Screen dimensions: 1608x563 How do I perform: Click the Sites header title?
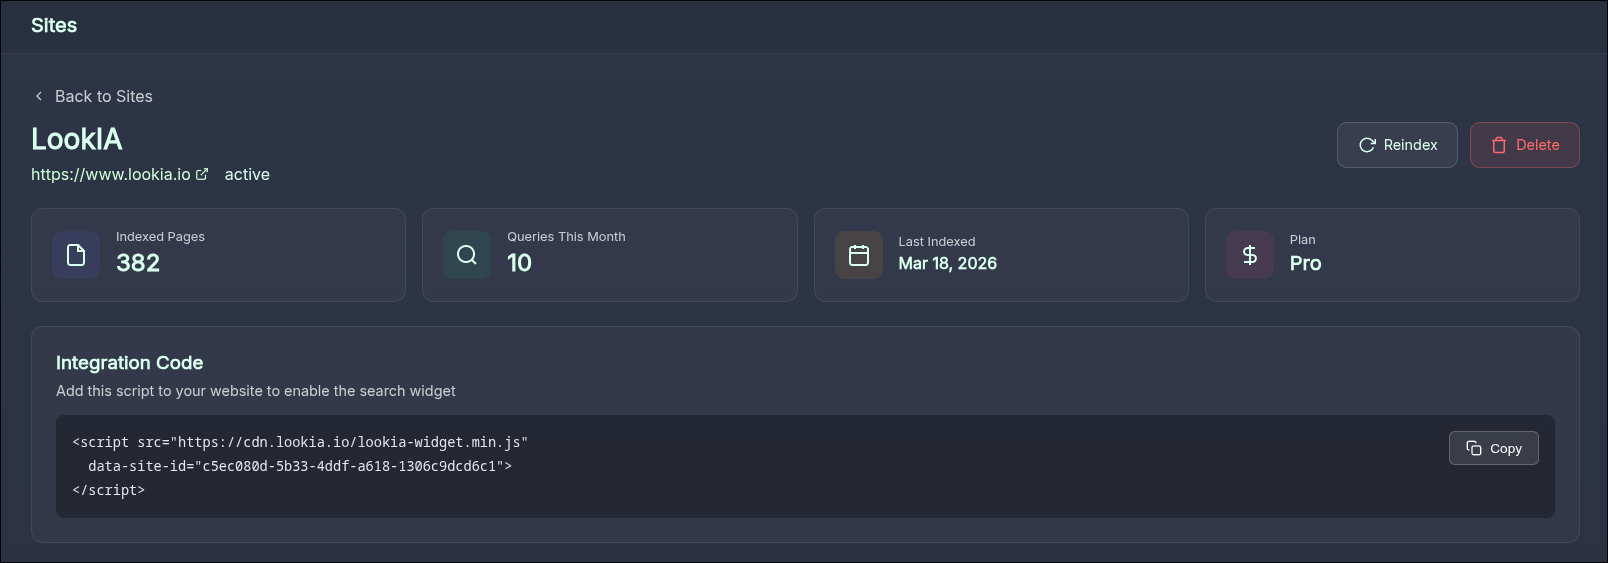(54, 26)
